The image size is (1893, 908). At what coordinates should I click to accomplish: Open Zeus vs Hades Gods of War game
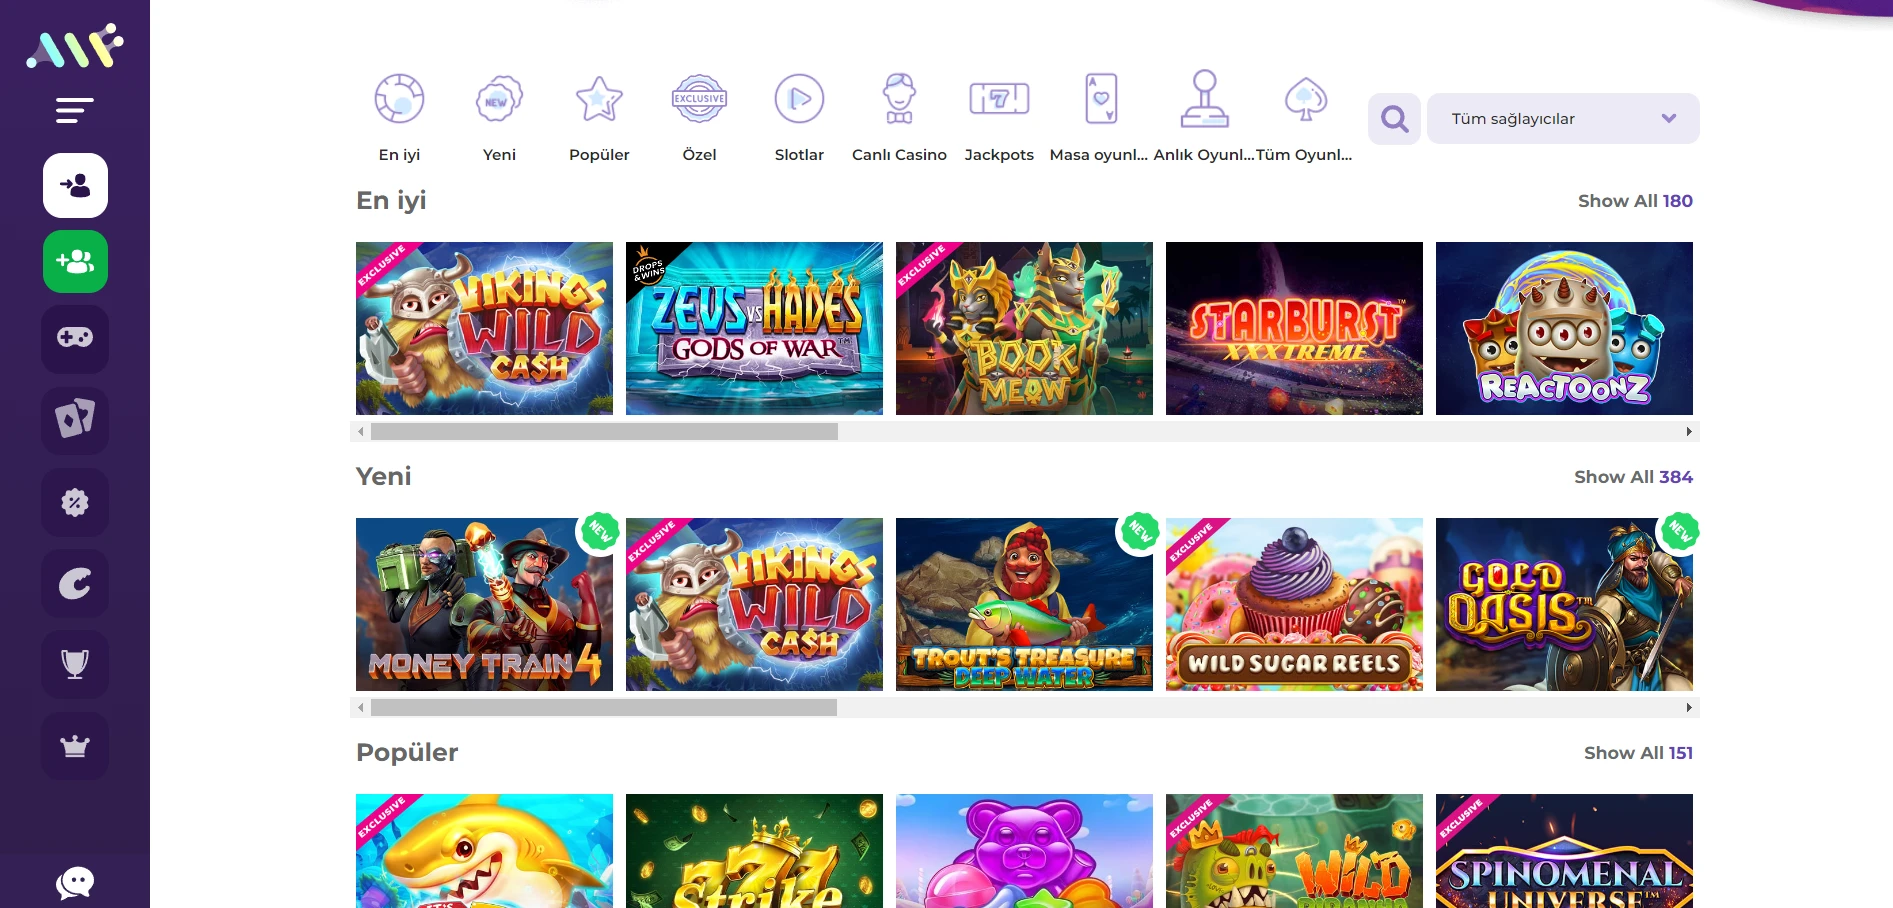(754, 328)
